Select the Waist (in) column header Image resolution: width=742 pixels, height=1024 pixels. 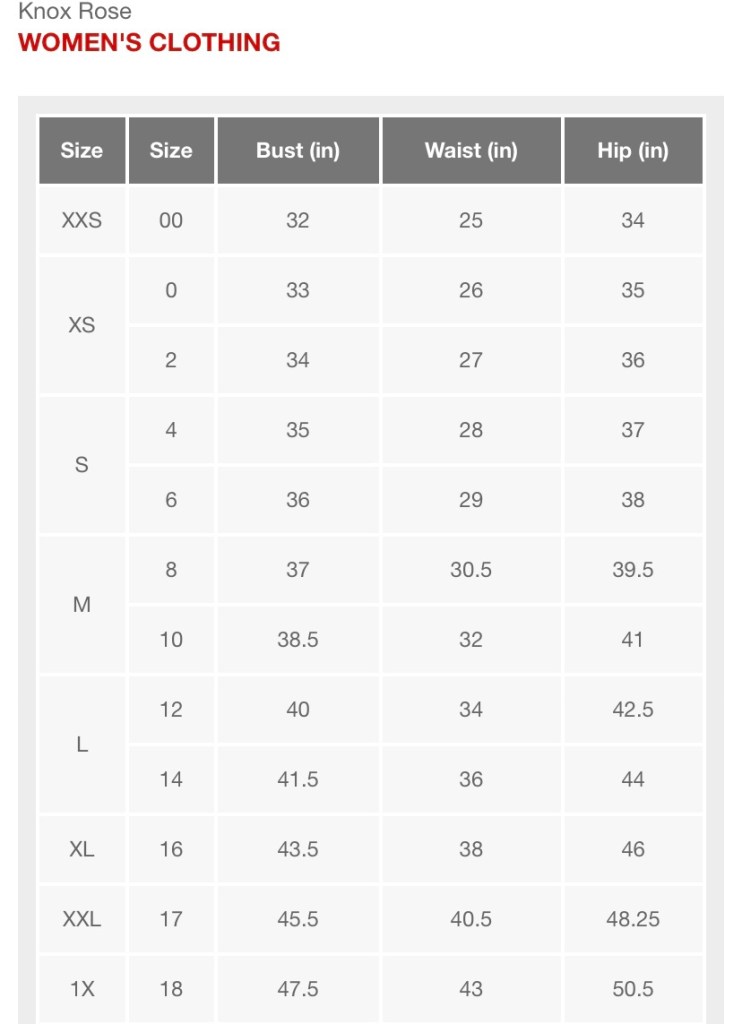tap(471, 150)
